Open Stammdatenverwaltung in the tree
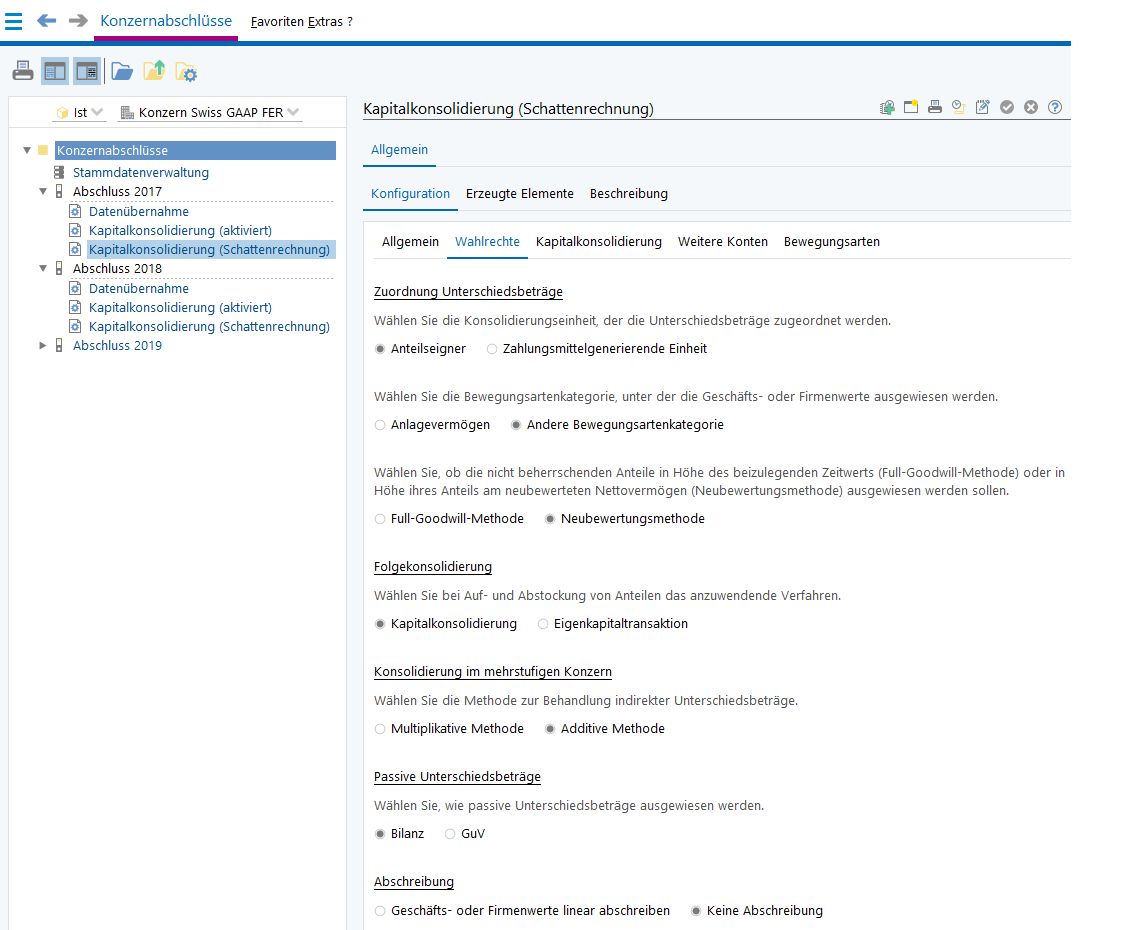The height and width of the screenshot is (930, 1130). click(x=141, y=172)
